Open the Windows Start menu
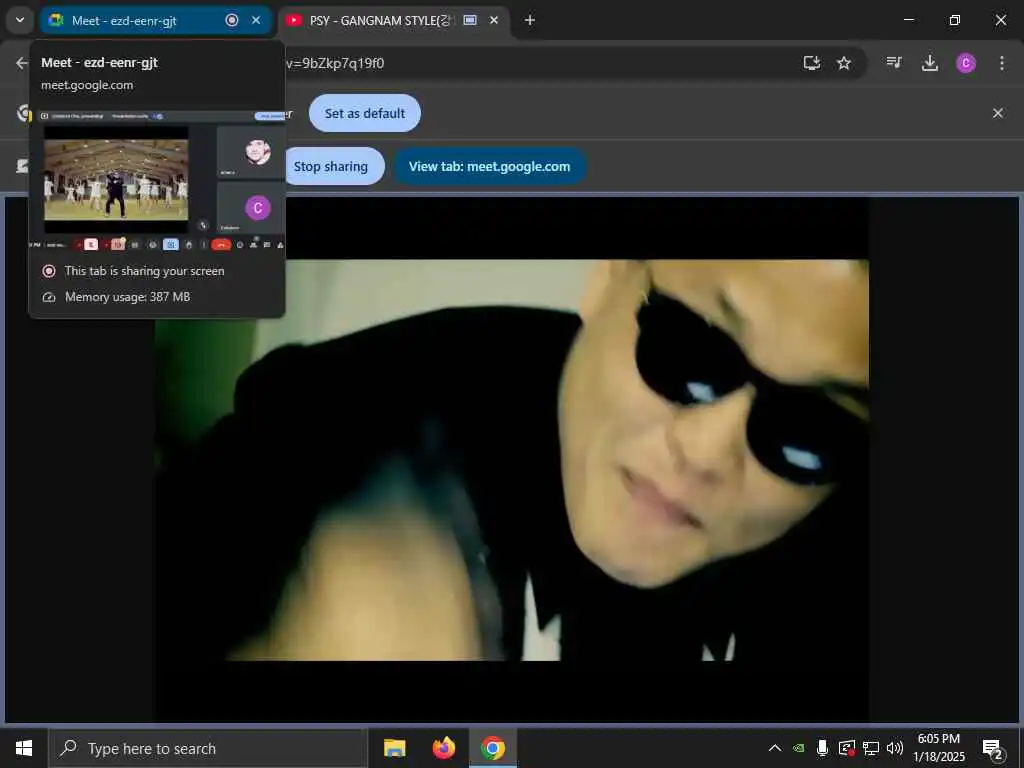Image resolution: width=1024 pixels, height=768 pixels. (24, 748)
